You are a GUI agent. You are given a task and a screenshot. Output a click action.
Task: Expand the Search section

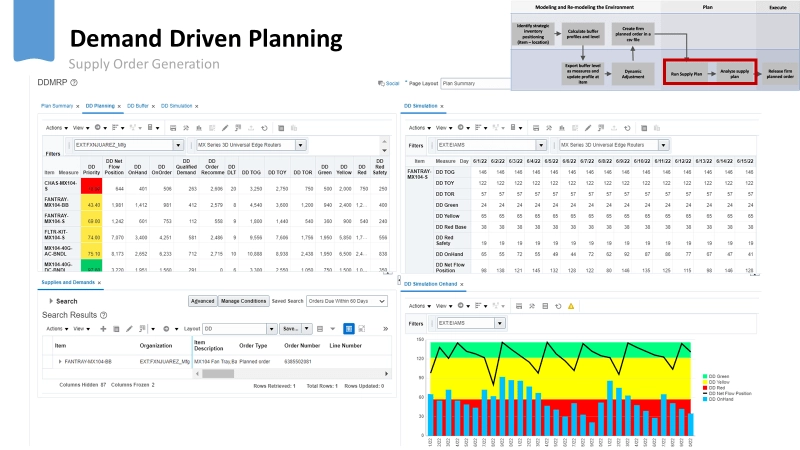pos(50,301)
